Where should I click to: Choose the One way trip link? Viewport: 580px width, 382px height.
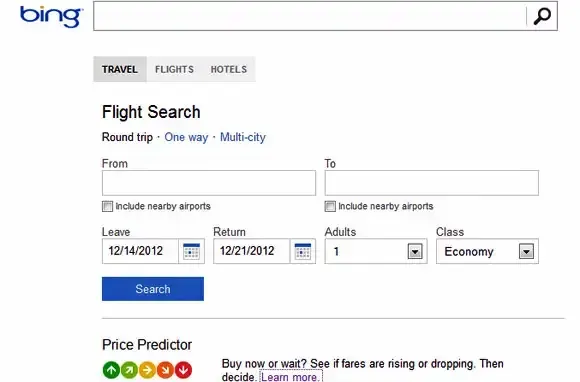pos(186,137)
